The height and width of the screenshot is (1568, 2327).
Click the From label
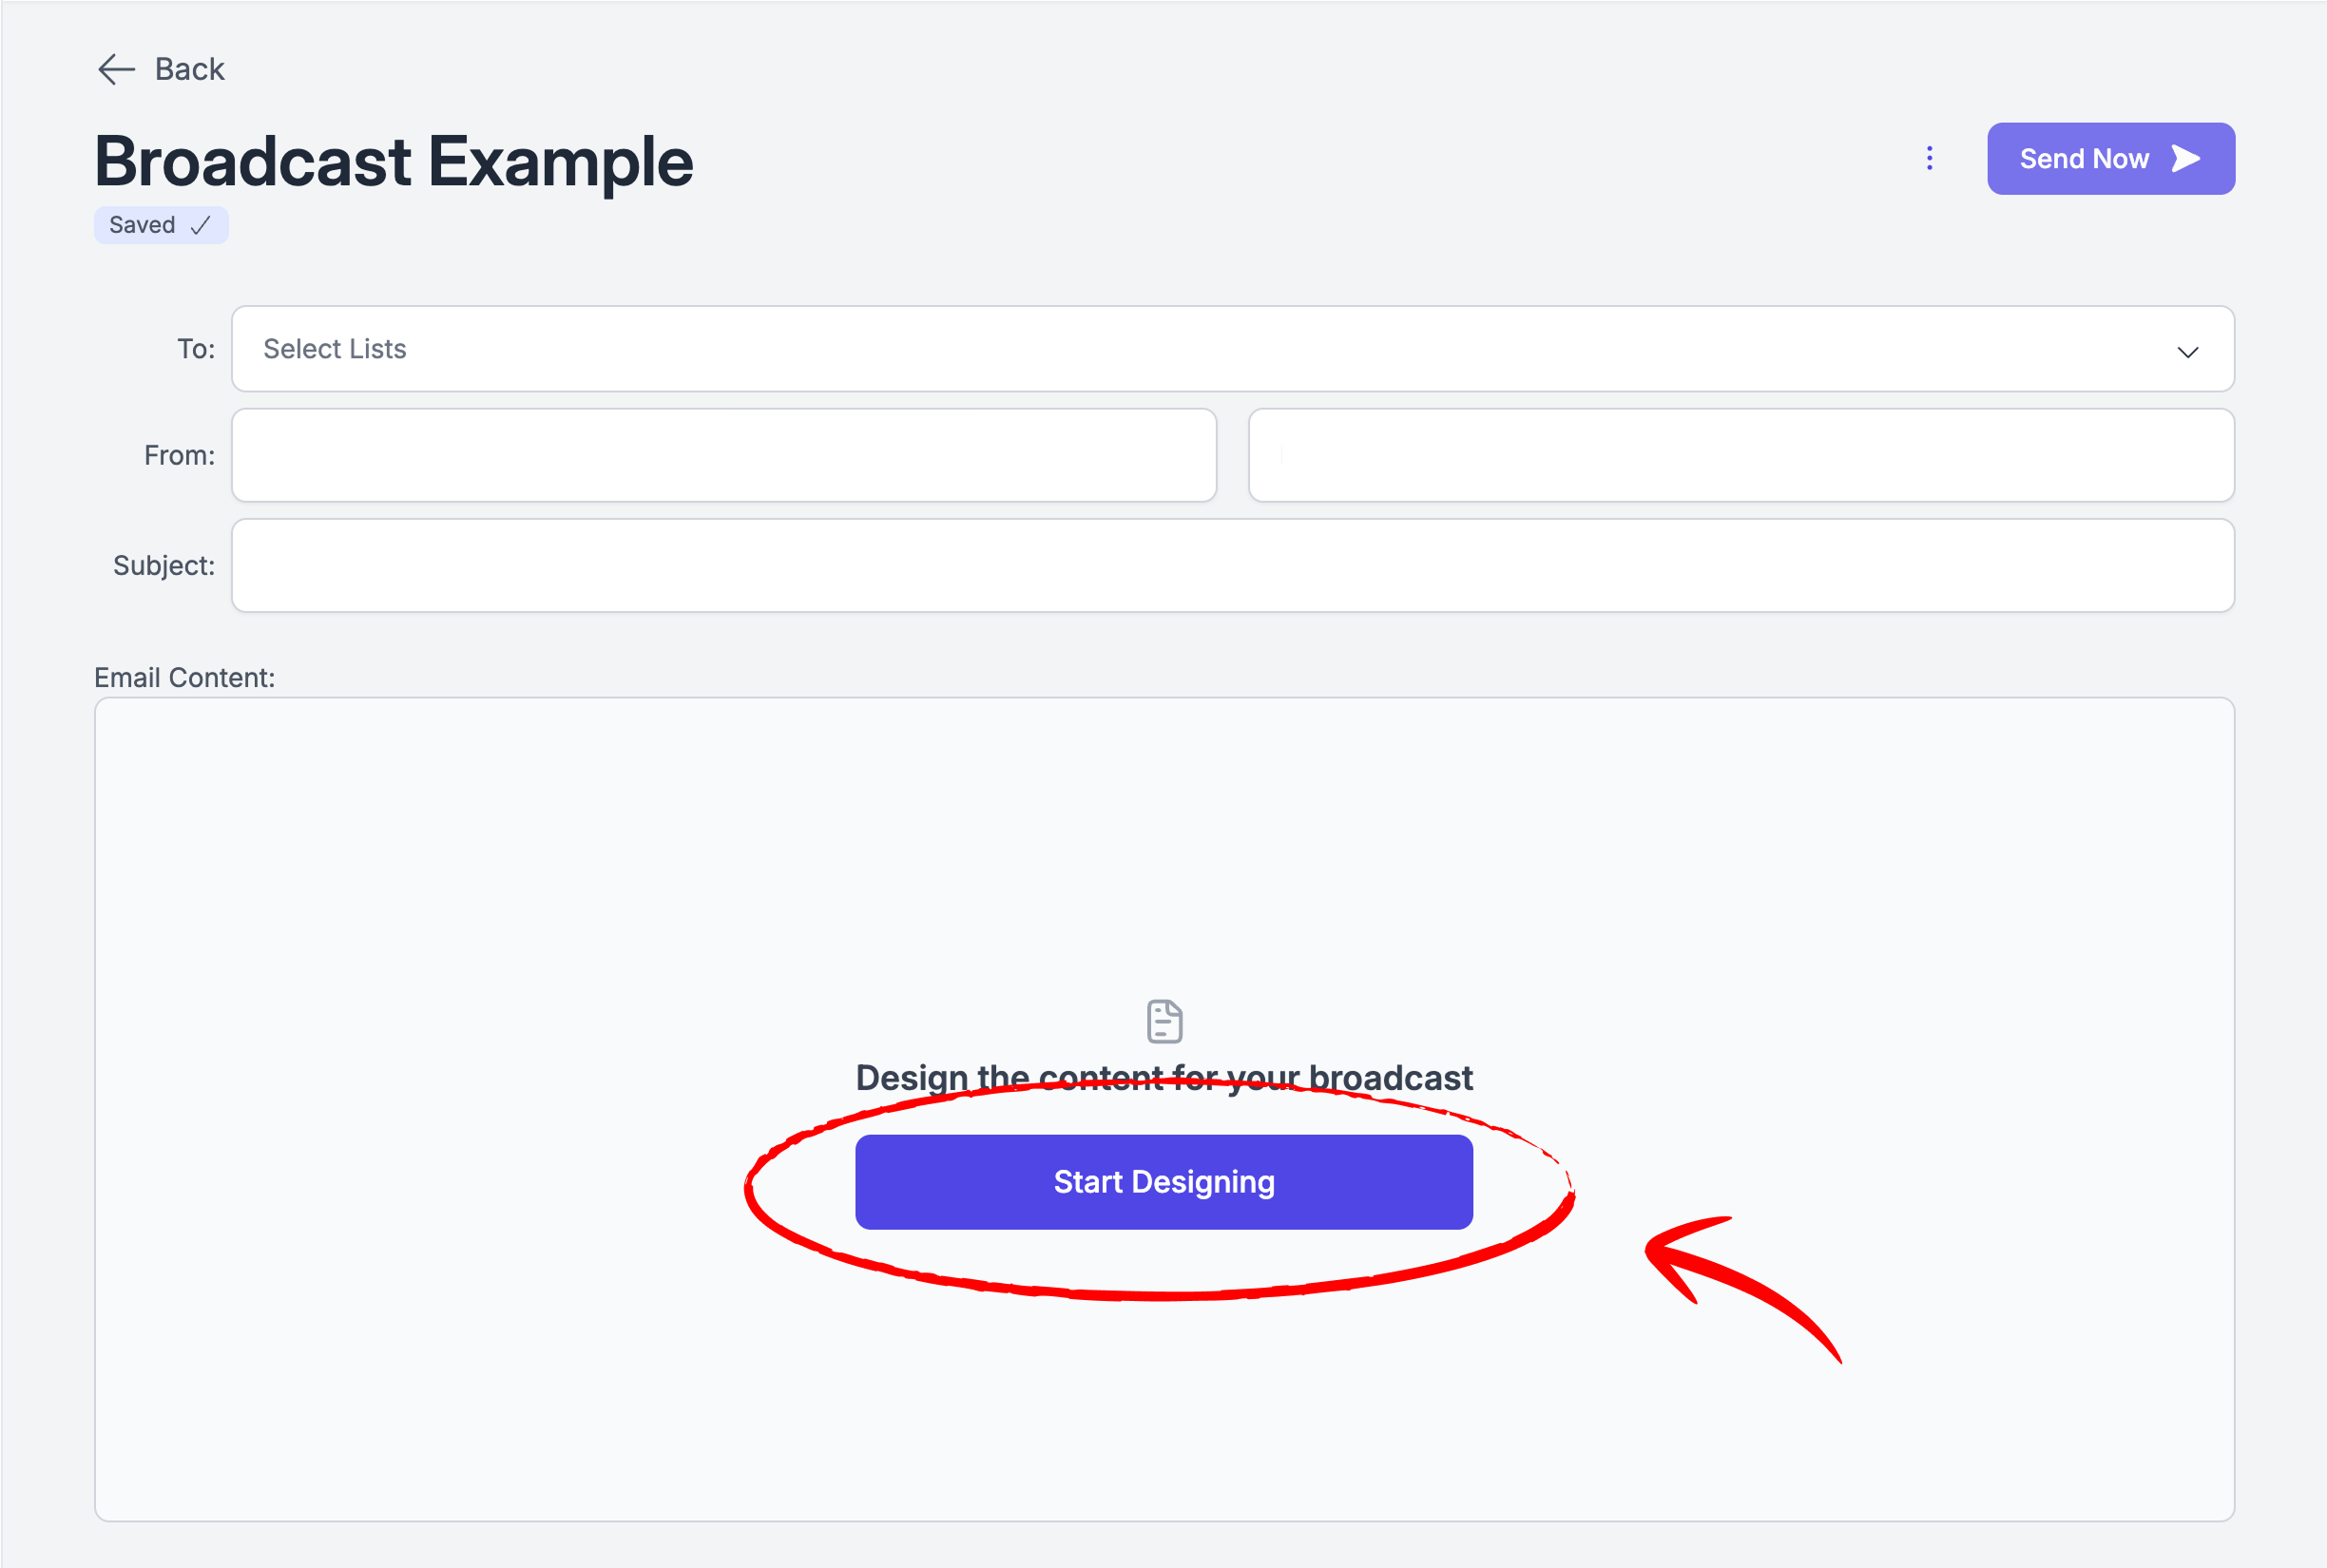[179, 455]
